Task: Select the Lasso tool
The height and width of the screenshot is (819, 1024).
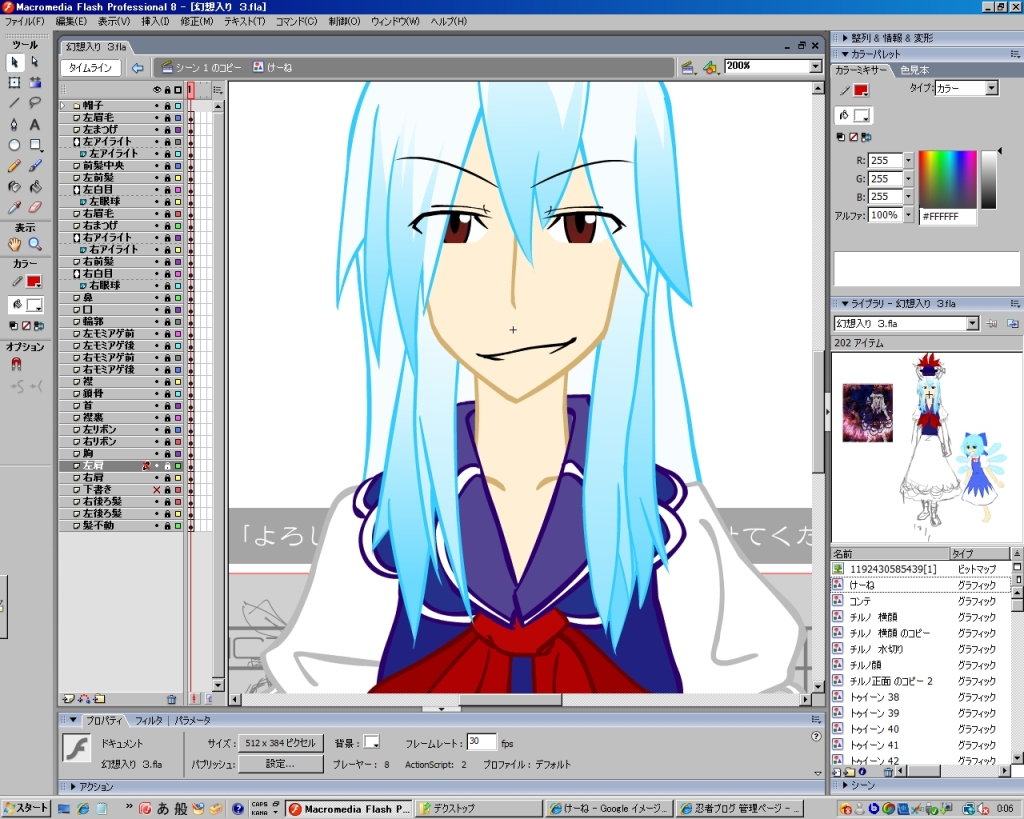Action: tap(35, 103)
